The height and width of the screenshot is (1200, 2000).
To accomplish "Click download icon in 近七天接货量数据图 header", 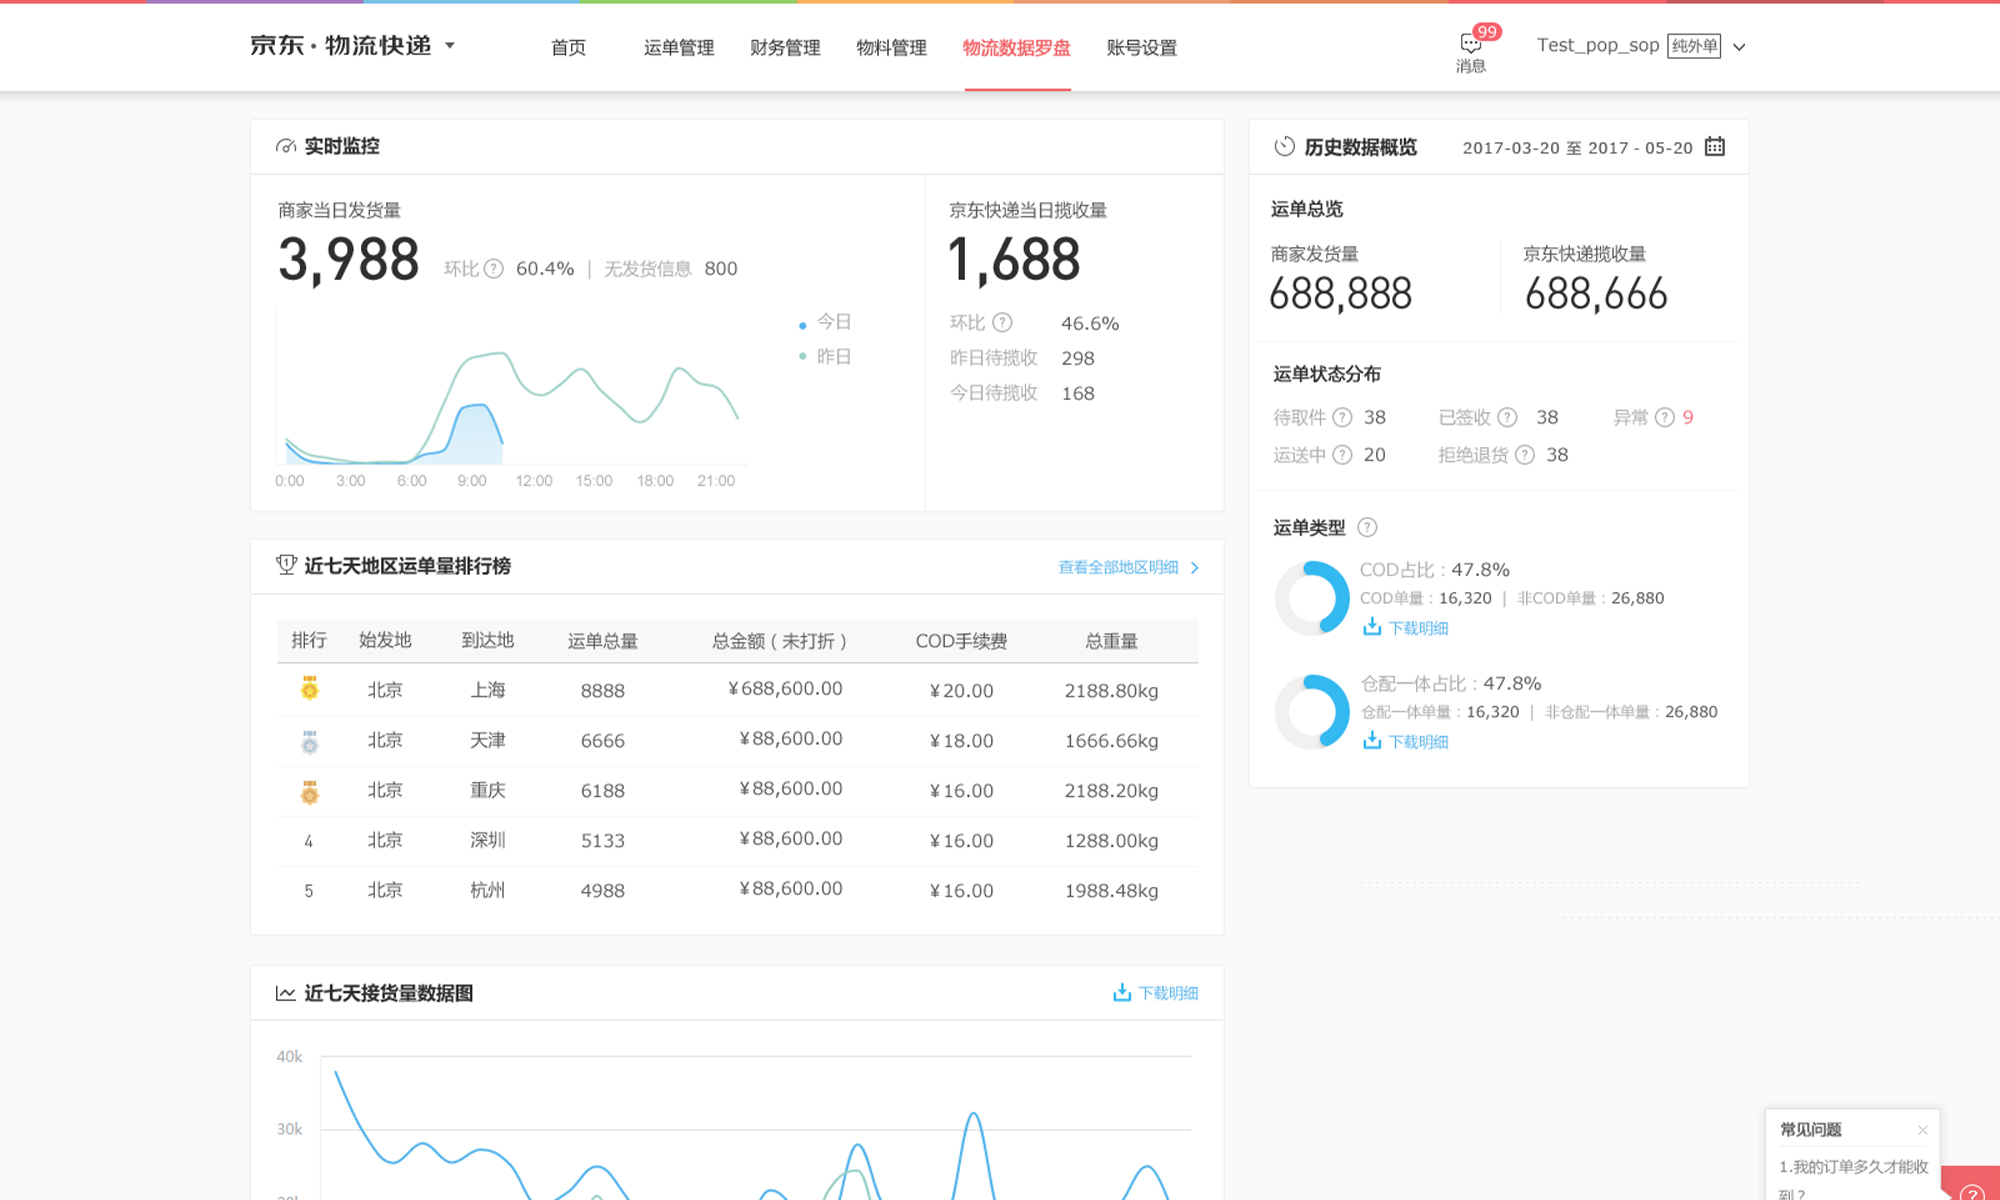I will (x=1122, y=992).
